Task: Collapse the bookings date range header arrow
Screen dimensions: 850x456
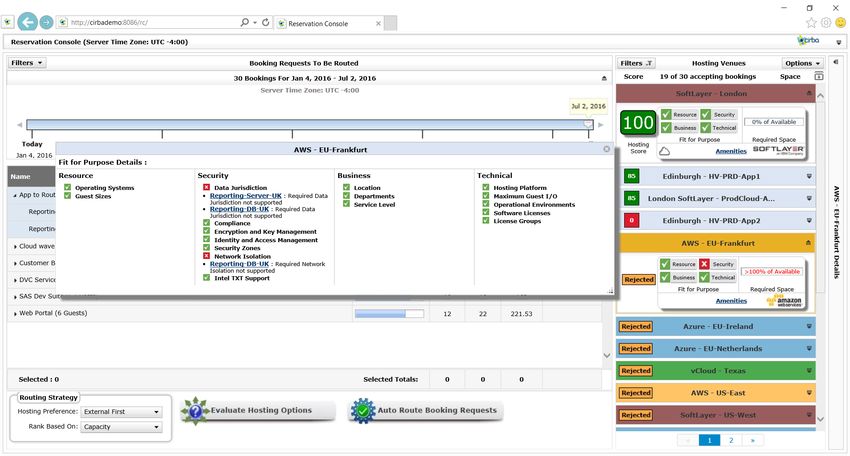Action: coord(604,78)
